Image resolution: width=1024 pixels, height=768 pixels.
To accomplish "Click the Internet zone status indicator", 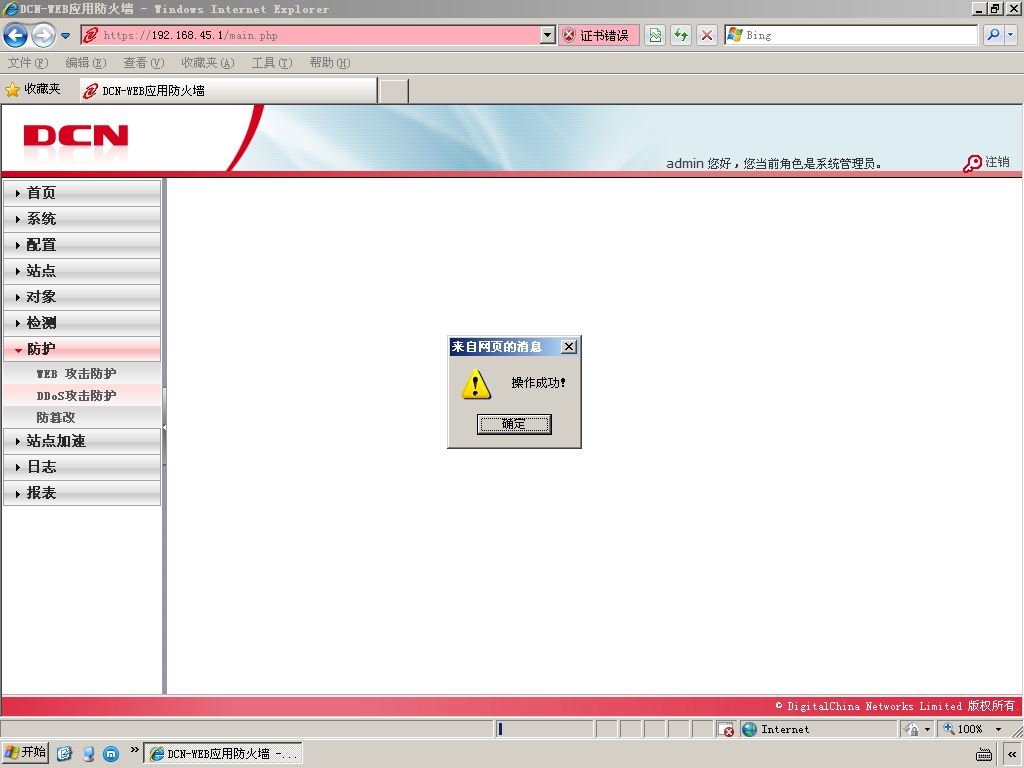I will [818, 729].
